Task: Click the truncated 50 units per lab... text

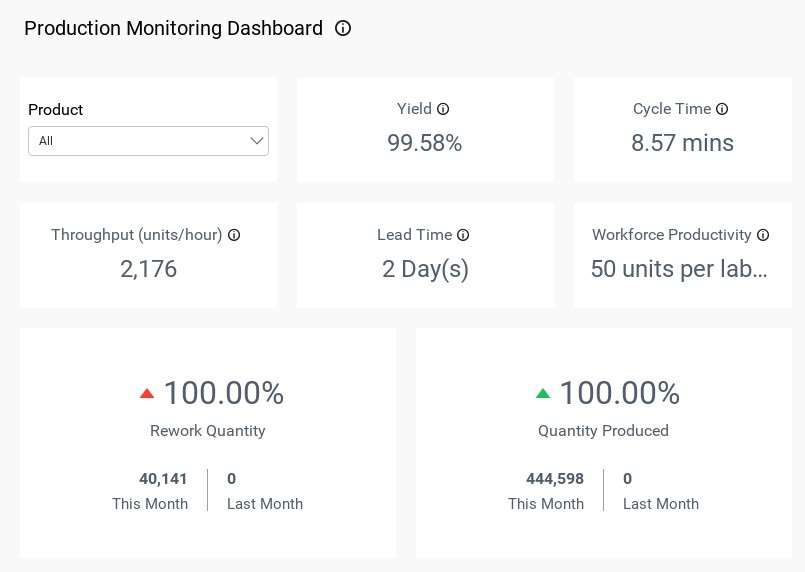Action: 679,269
